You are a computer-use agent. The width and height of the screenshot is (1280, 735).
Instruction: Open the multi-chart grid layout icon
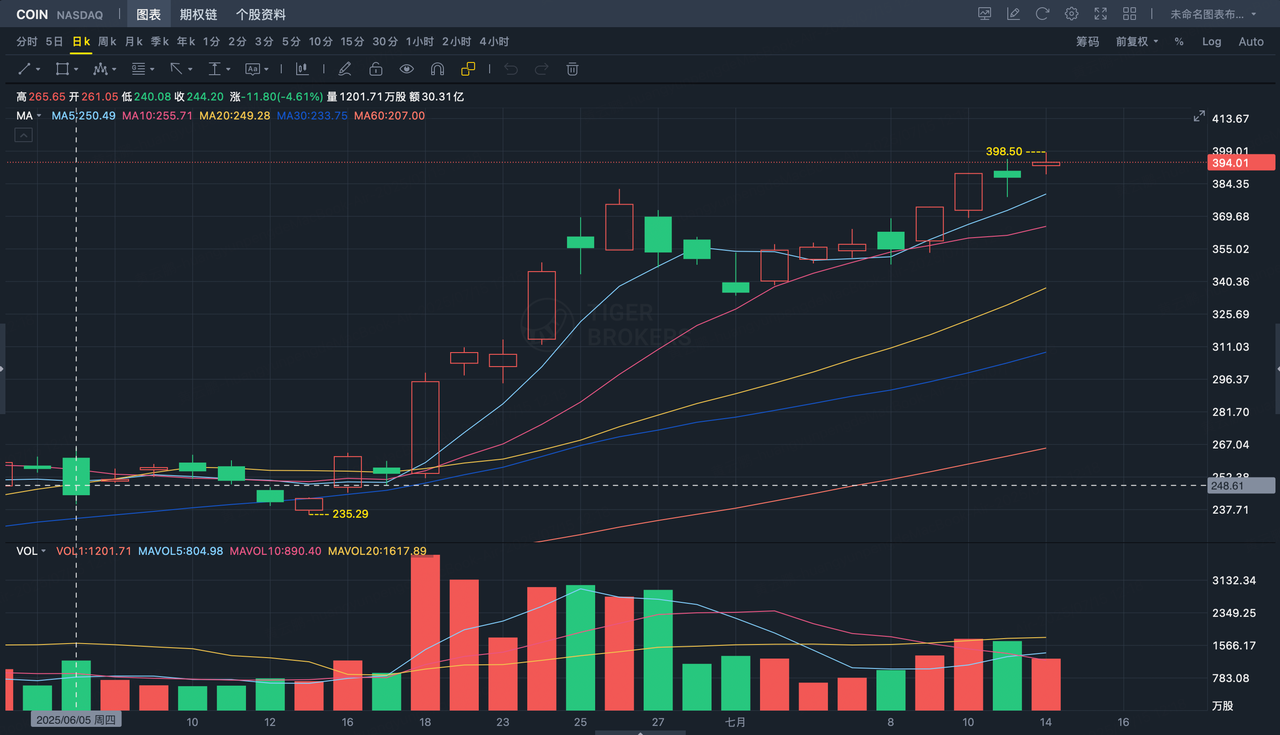[1129, 14]
